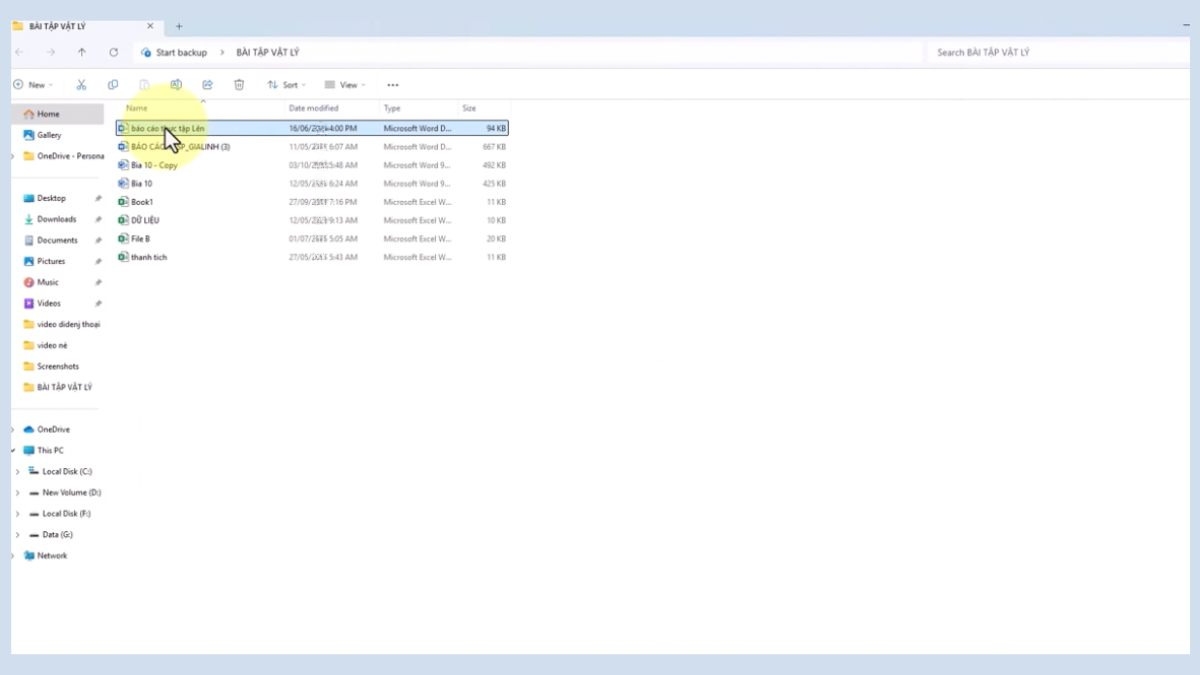Click the pin icon beside Videos
1200x675 pixels.
tap(98, 303)
